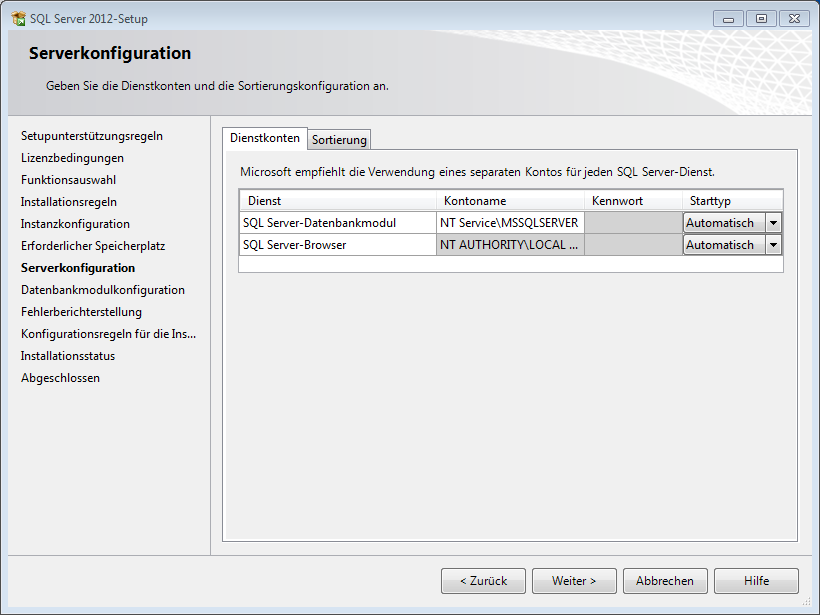Viewport: 820px width, 615px height.
Task: Click the Kontoname column header
Action: [510, 201]
